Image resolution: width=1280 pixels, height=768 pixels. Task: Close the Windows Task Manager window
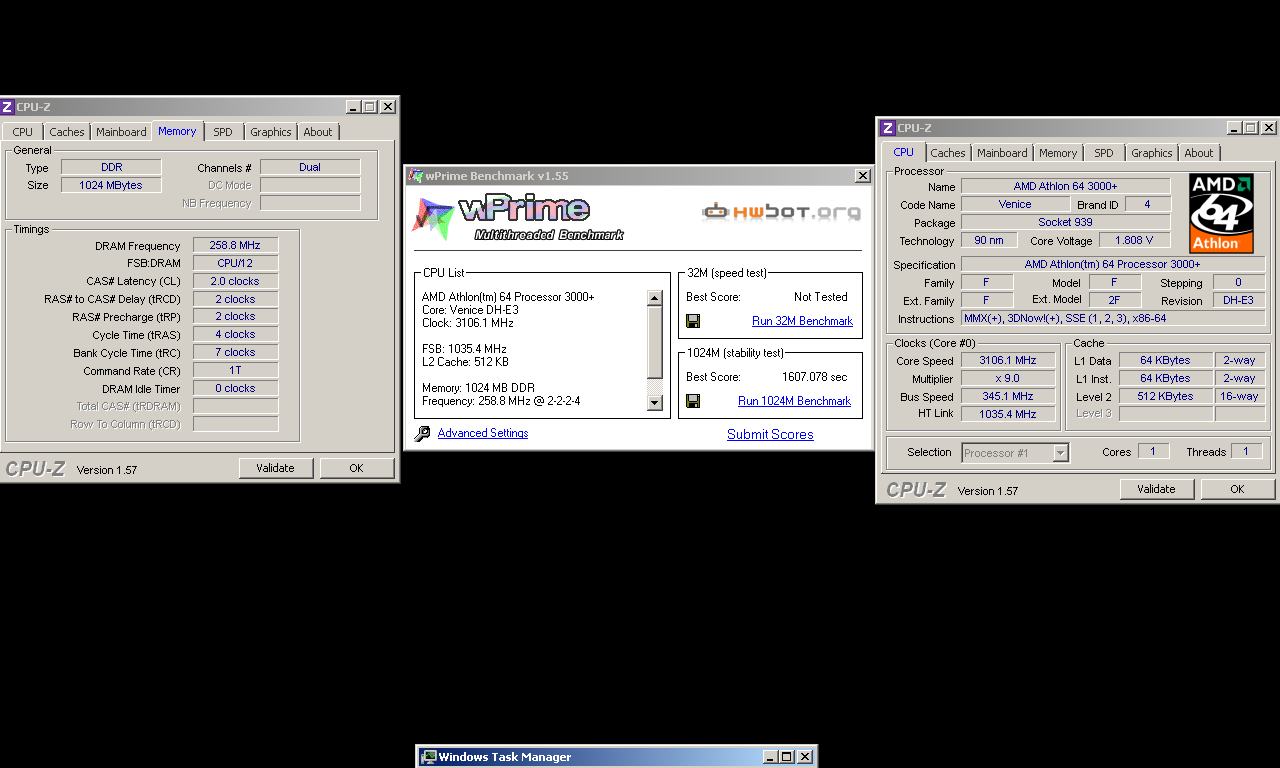tap(805, 757)
